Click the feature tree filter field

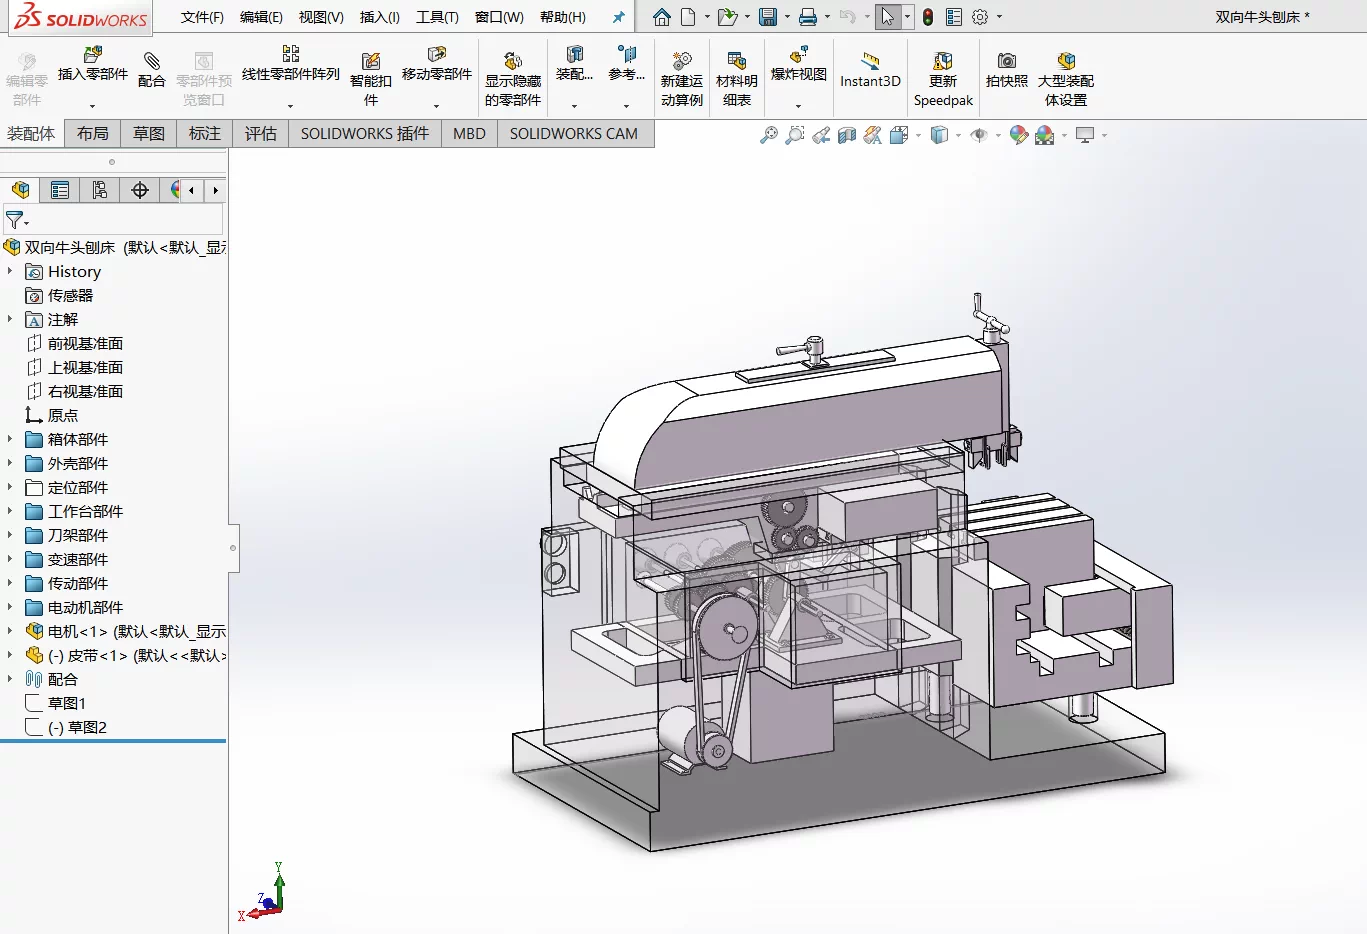[x=113, y=219]
